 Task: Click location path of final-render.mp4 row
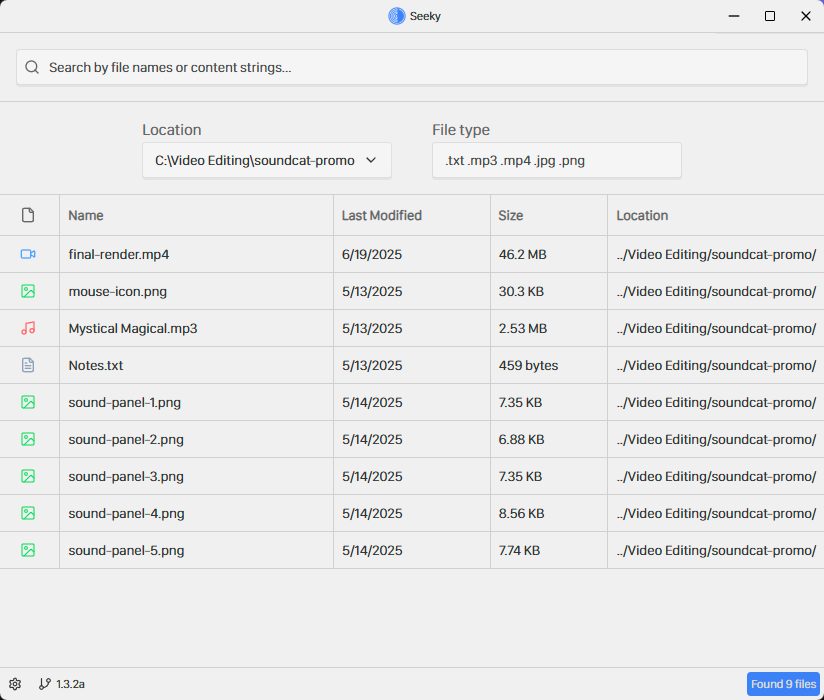point(716,254)
